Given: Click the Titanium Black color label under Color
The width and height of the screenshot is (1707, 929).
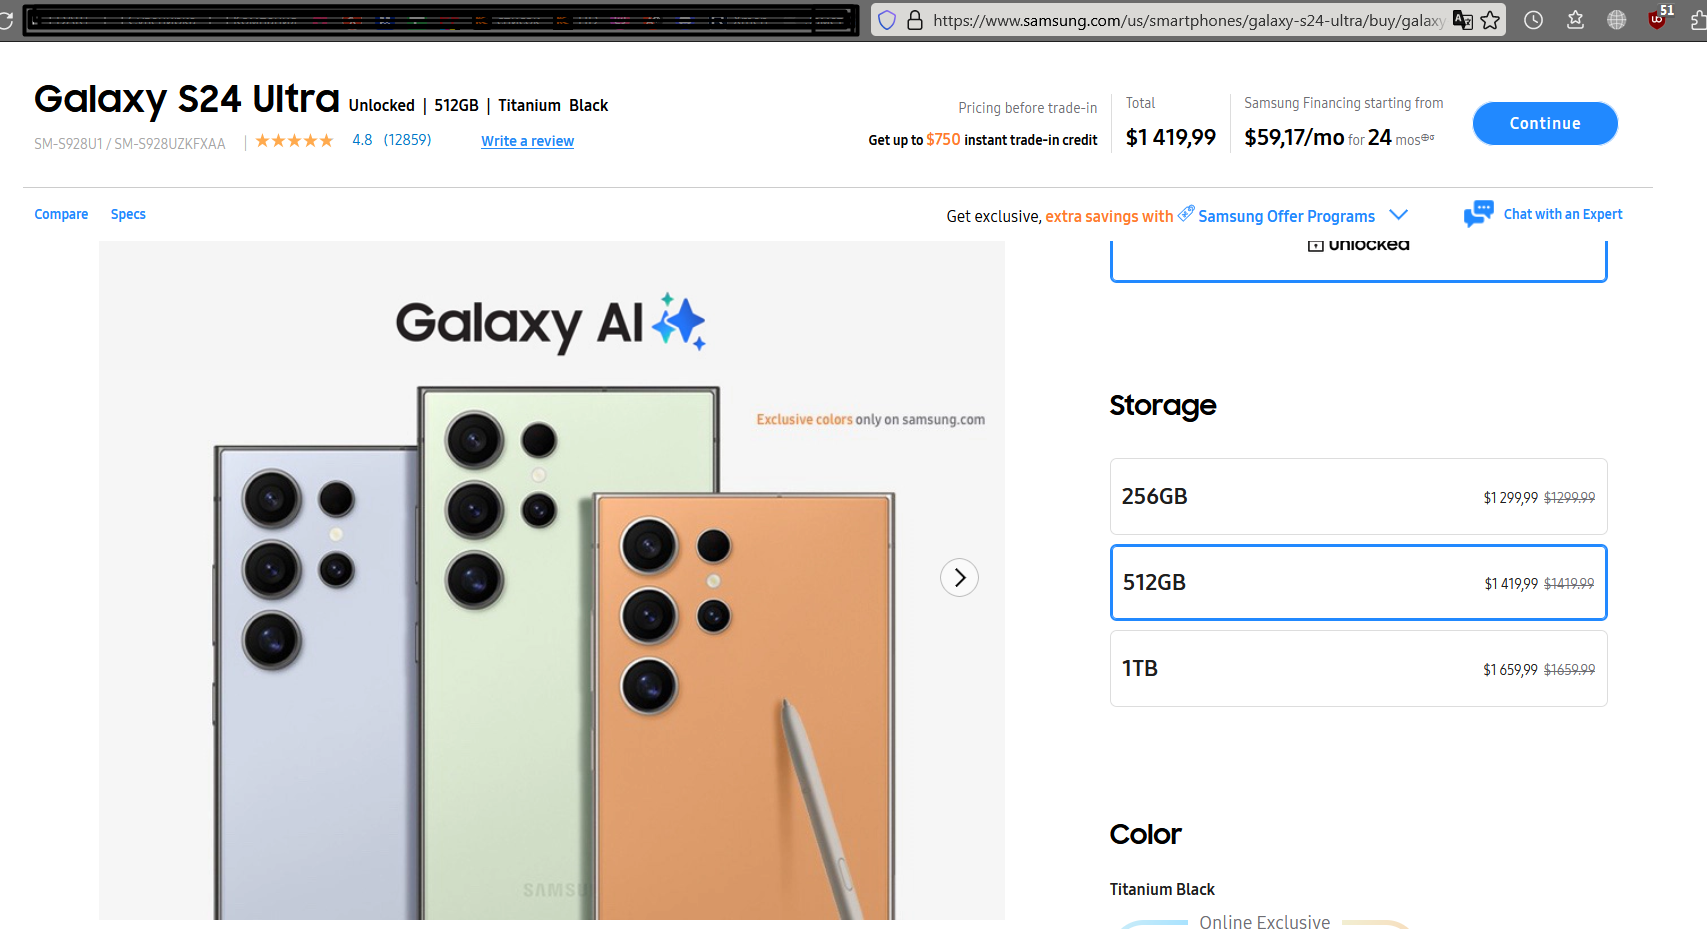Looking at the screenshot, I should pyautogui.click(x=1162, y=889).
